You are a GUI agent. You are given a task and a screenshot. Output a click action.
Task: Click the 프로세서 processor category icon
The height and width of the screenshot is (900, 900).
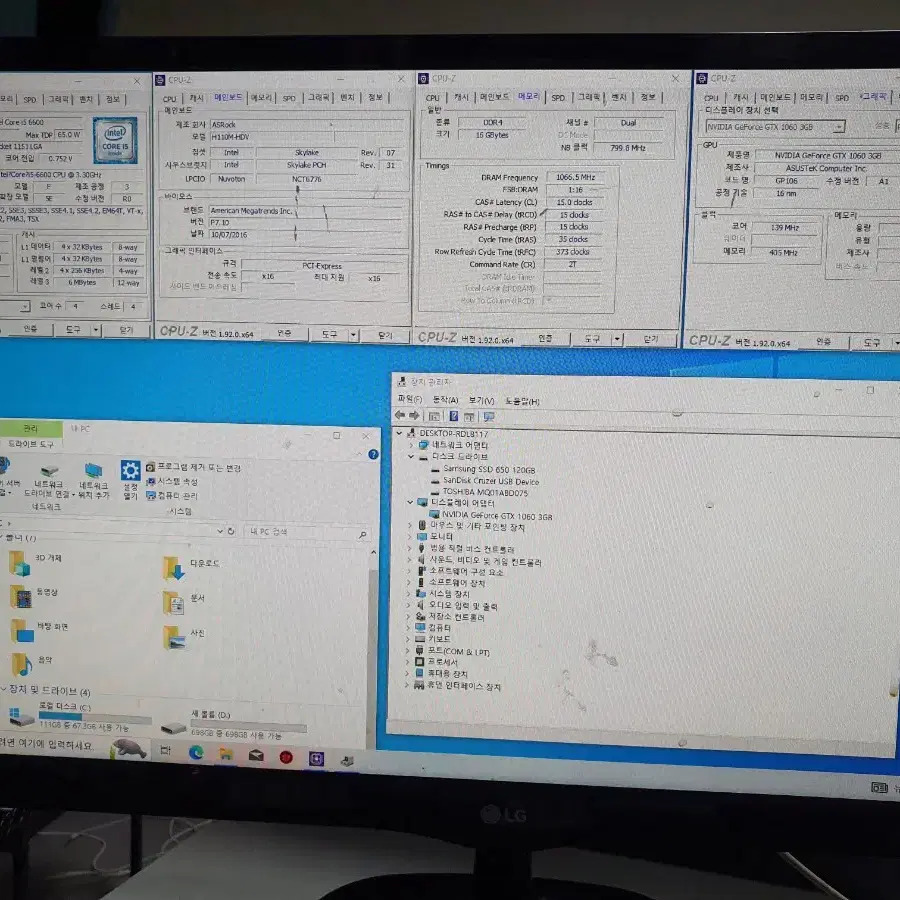click(419, 662)
